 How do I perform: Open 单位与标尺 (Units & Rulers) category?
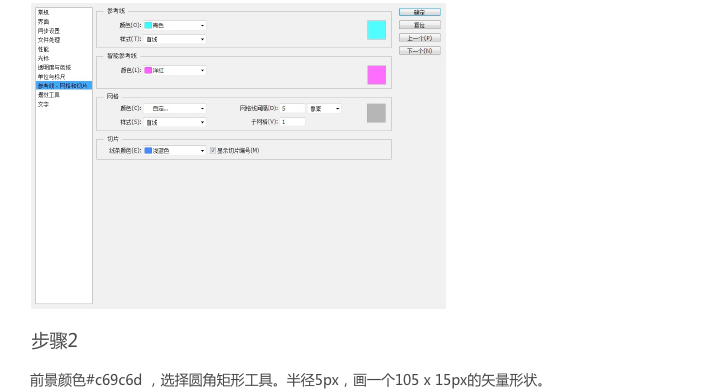pos(51,77)
